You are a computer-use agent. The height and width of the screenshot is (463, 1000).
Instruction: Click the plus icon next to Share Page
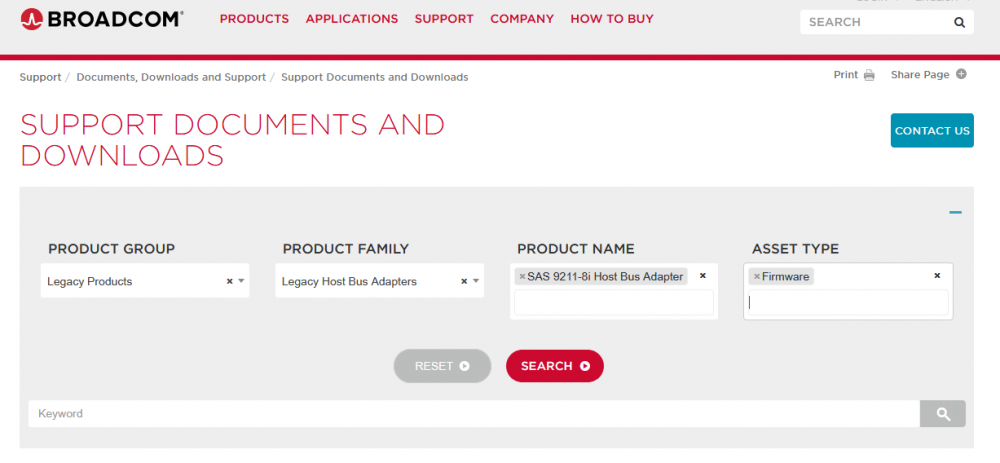tap(961, 74)
